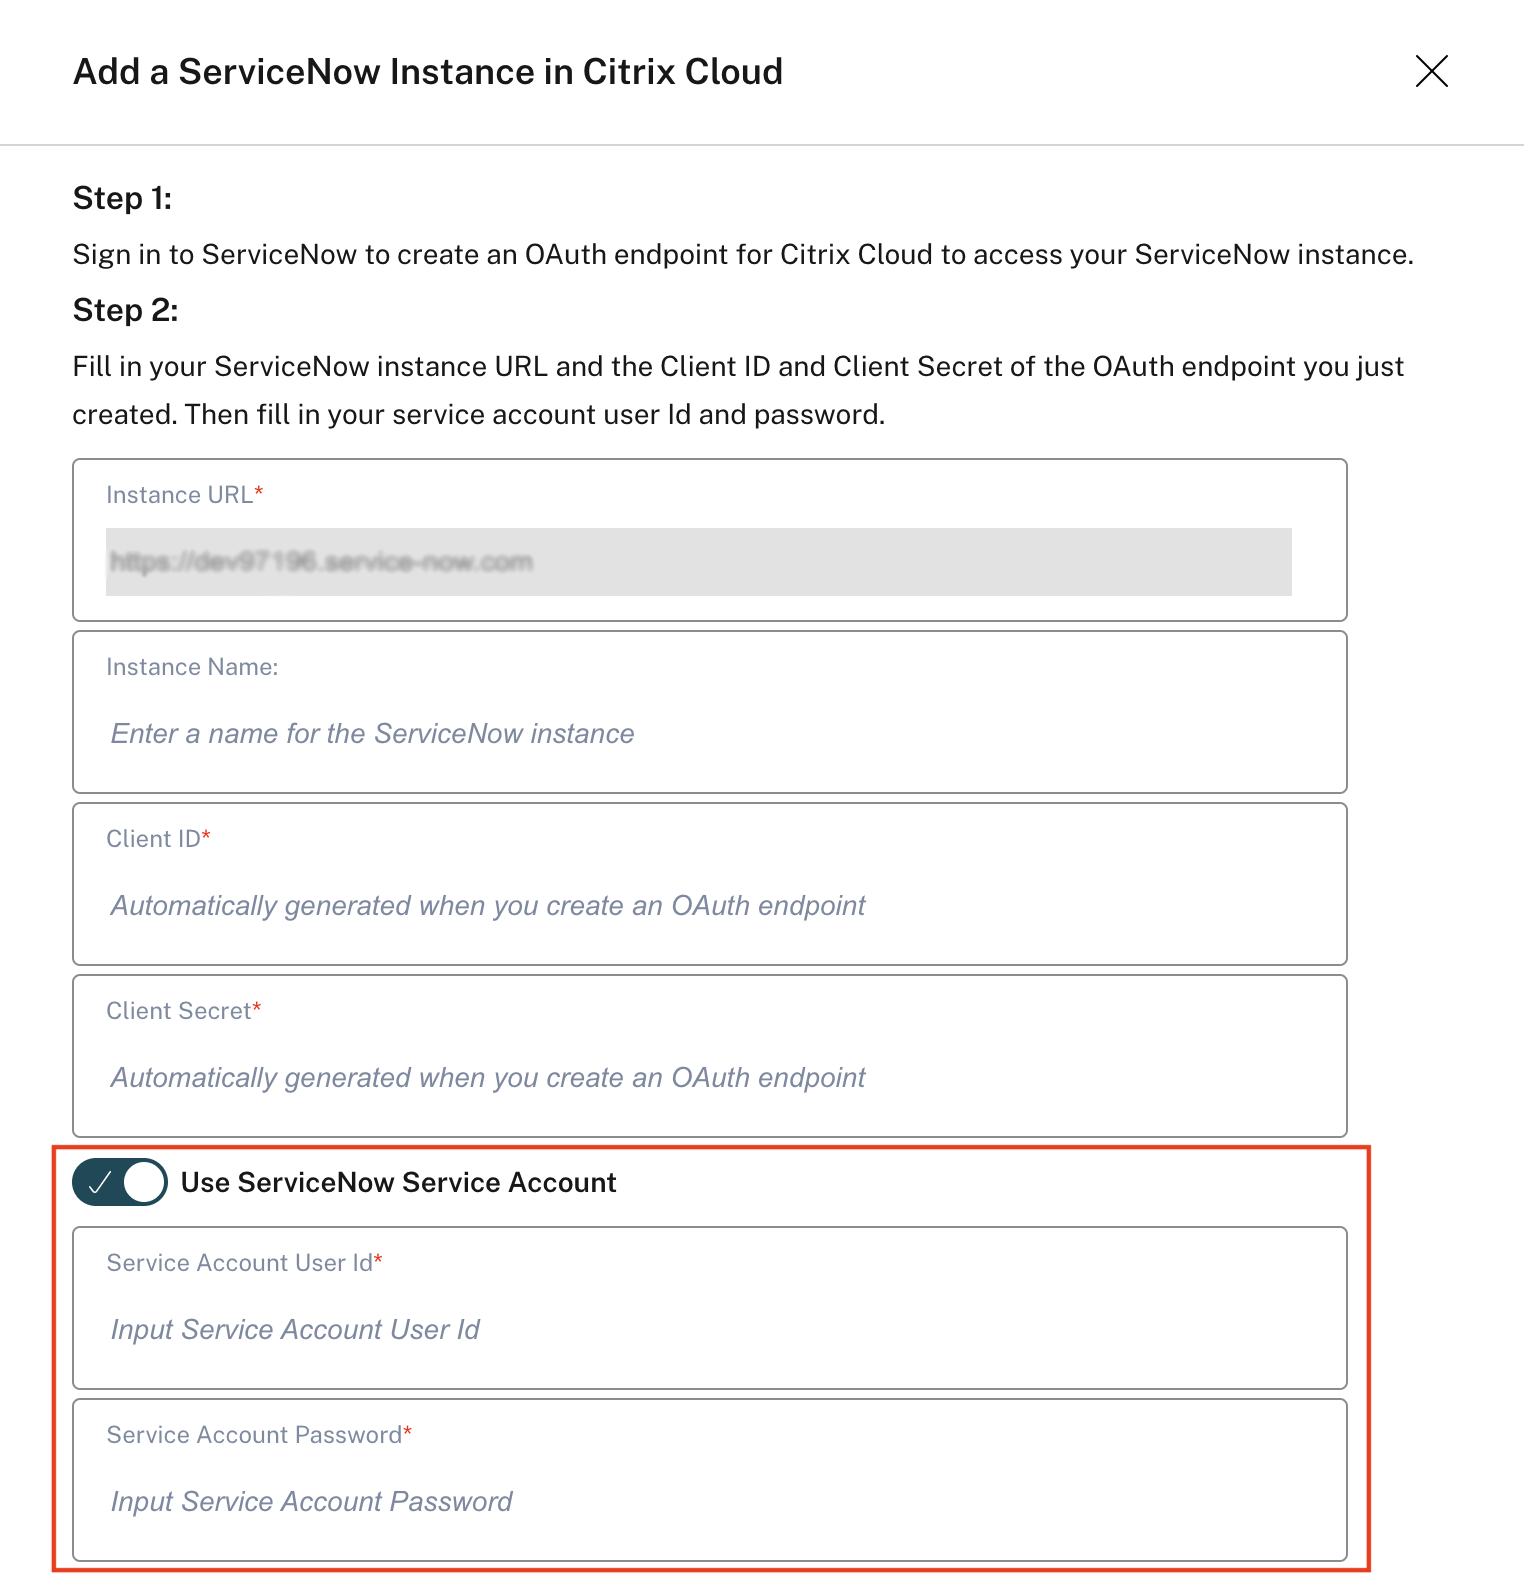Screen dimensions: 1524x1580
Task: Close the Add ServiceNow Instance dialog
Action: click(x=1431, y=71)
